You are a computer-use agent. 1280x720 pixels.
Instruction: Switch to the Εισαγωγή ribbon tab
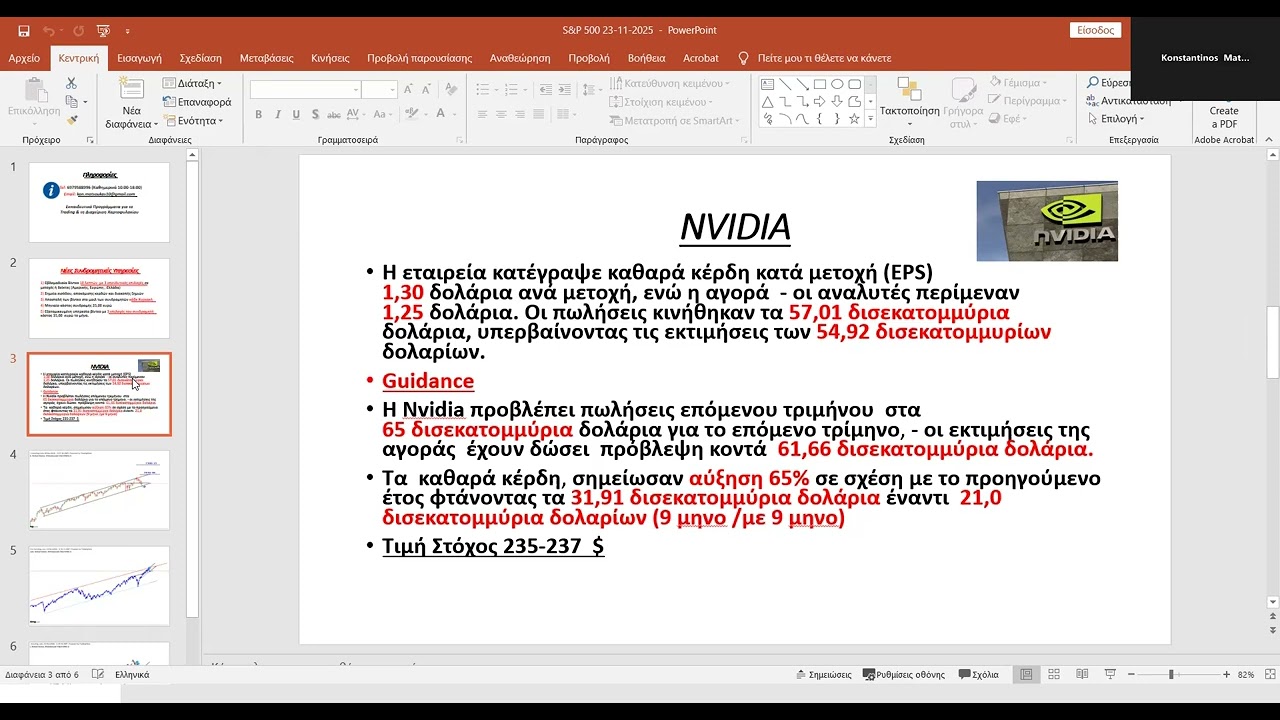click(139, 58)
